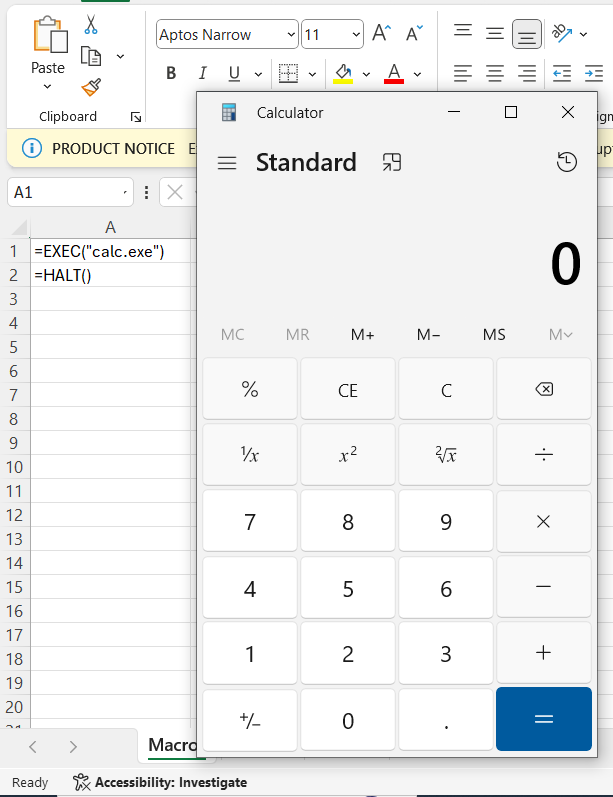613x797 pixels.
Task: Activate the Format Painter brush
Action: (x=91, y=87)
